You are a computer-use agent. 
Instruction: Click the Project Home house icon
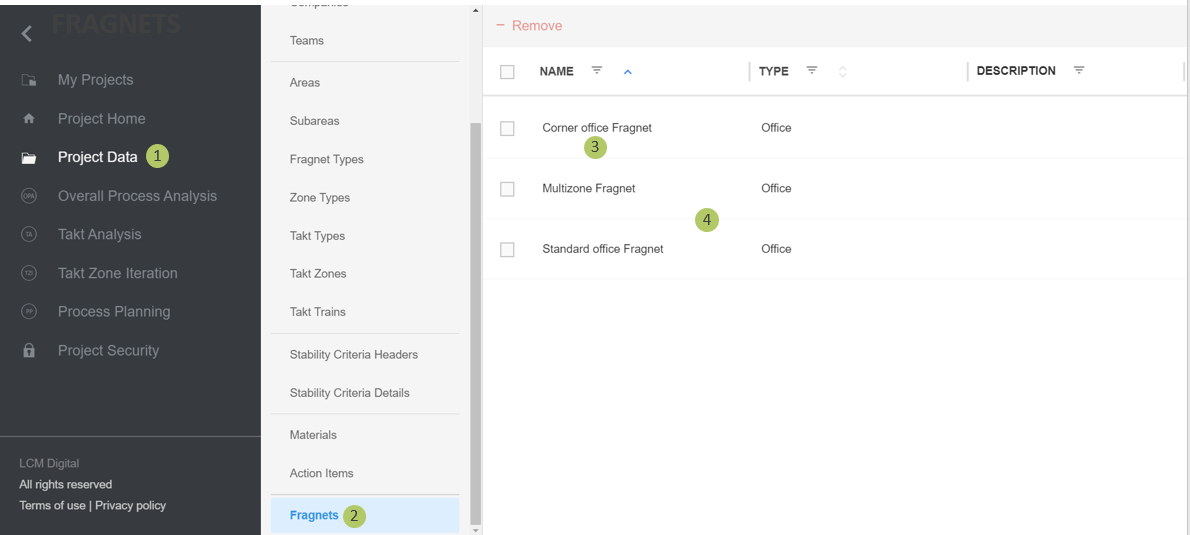[x=29, y=119]
